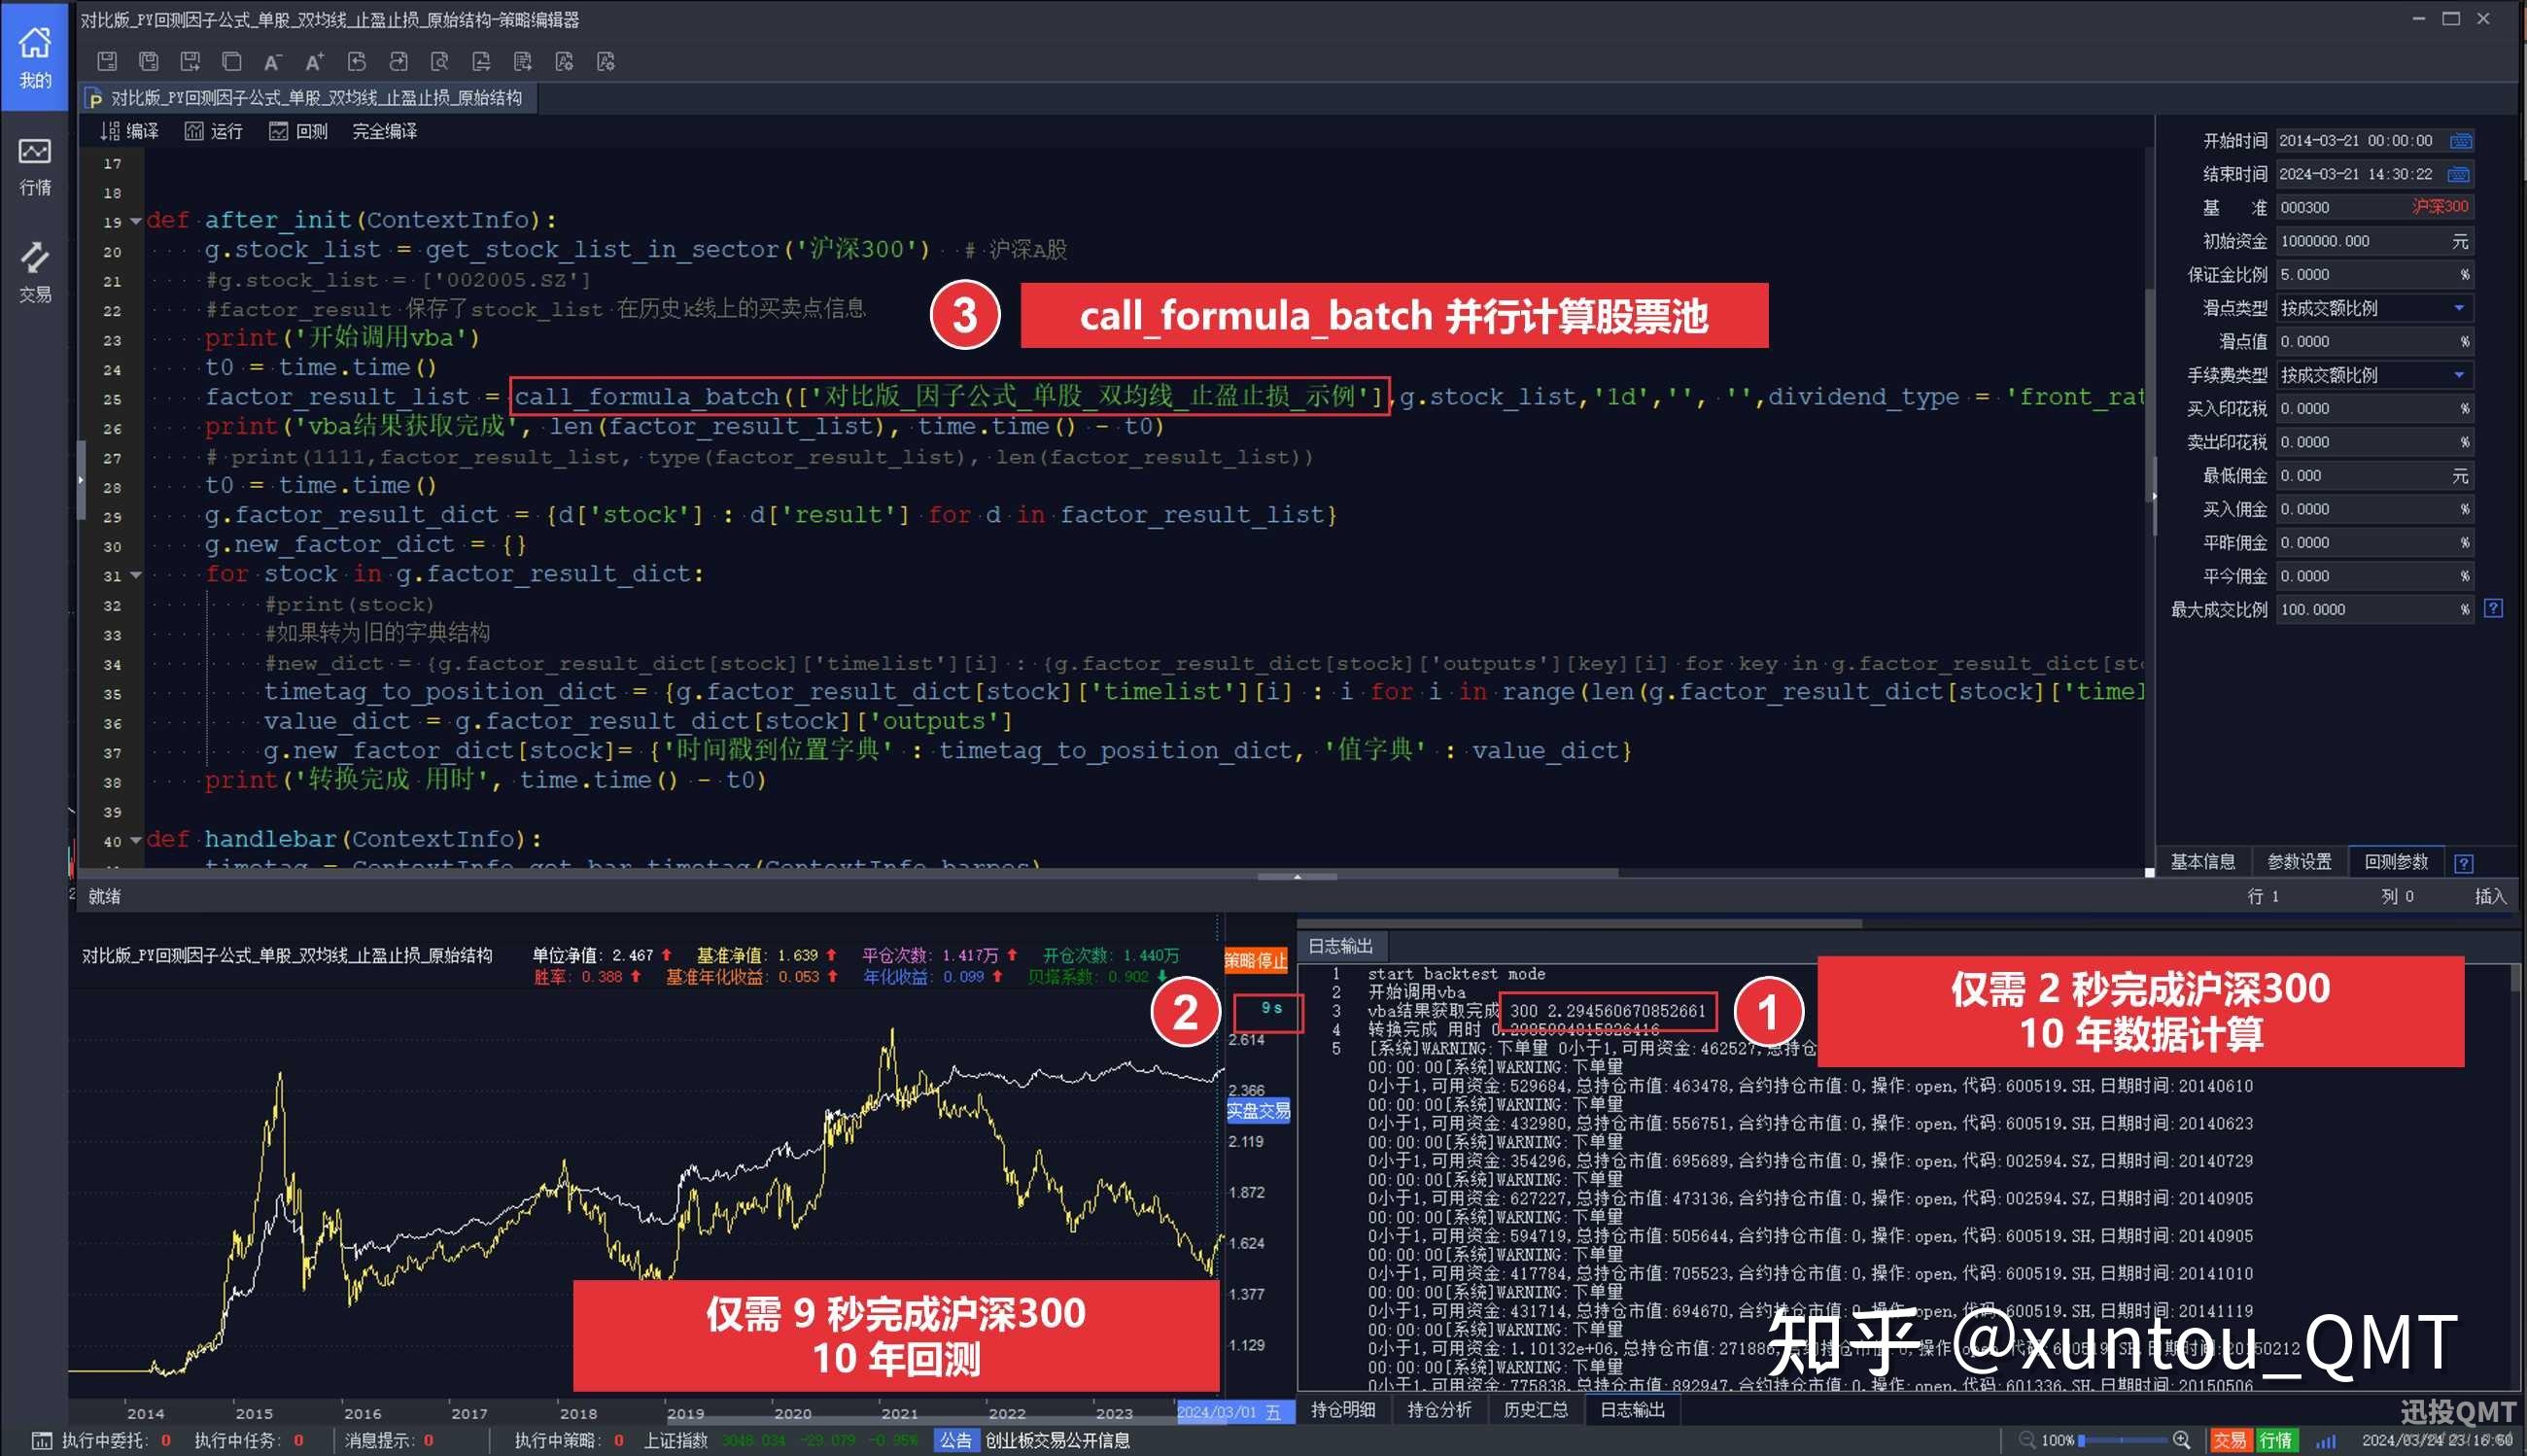Expand 滑点类型 dropdown
The width and height of the screenshot is (2527, 1456).
point(2459,308)
